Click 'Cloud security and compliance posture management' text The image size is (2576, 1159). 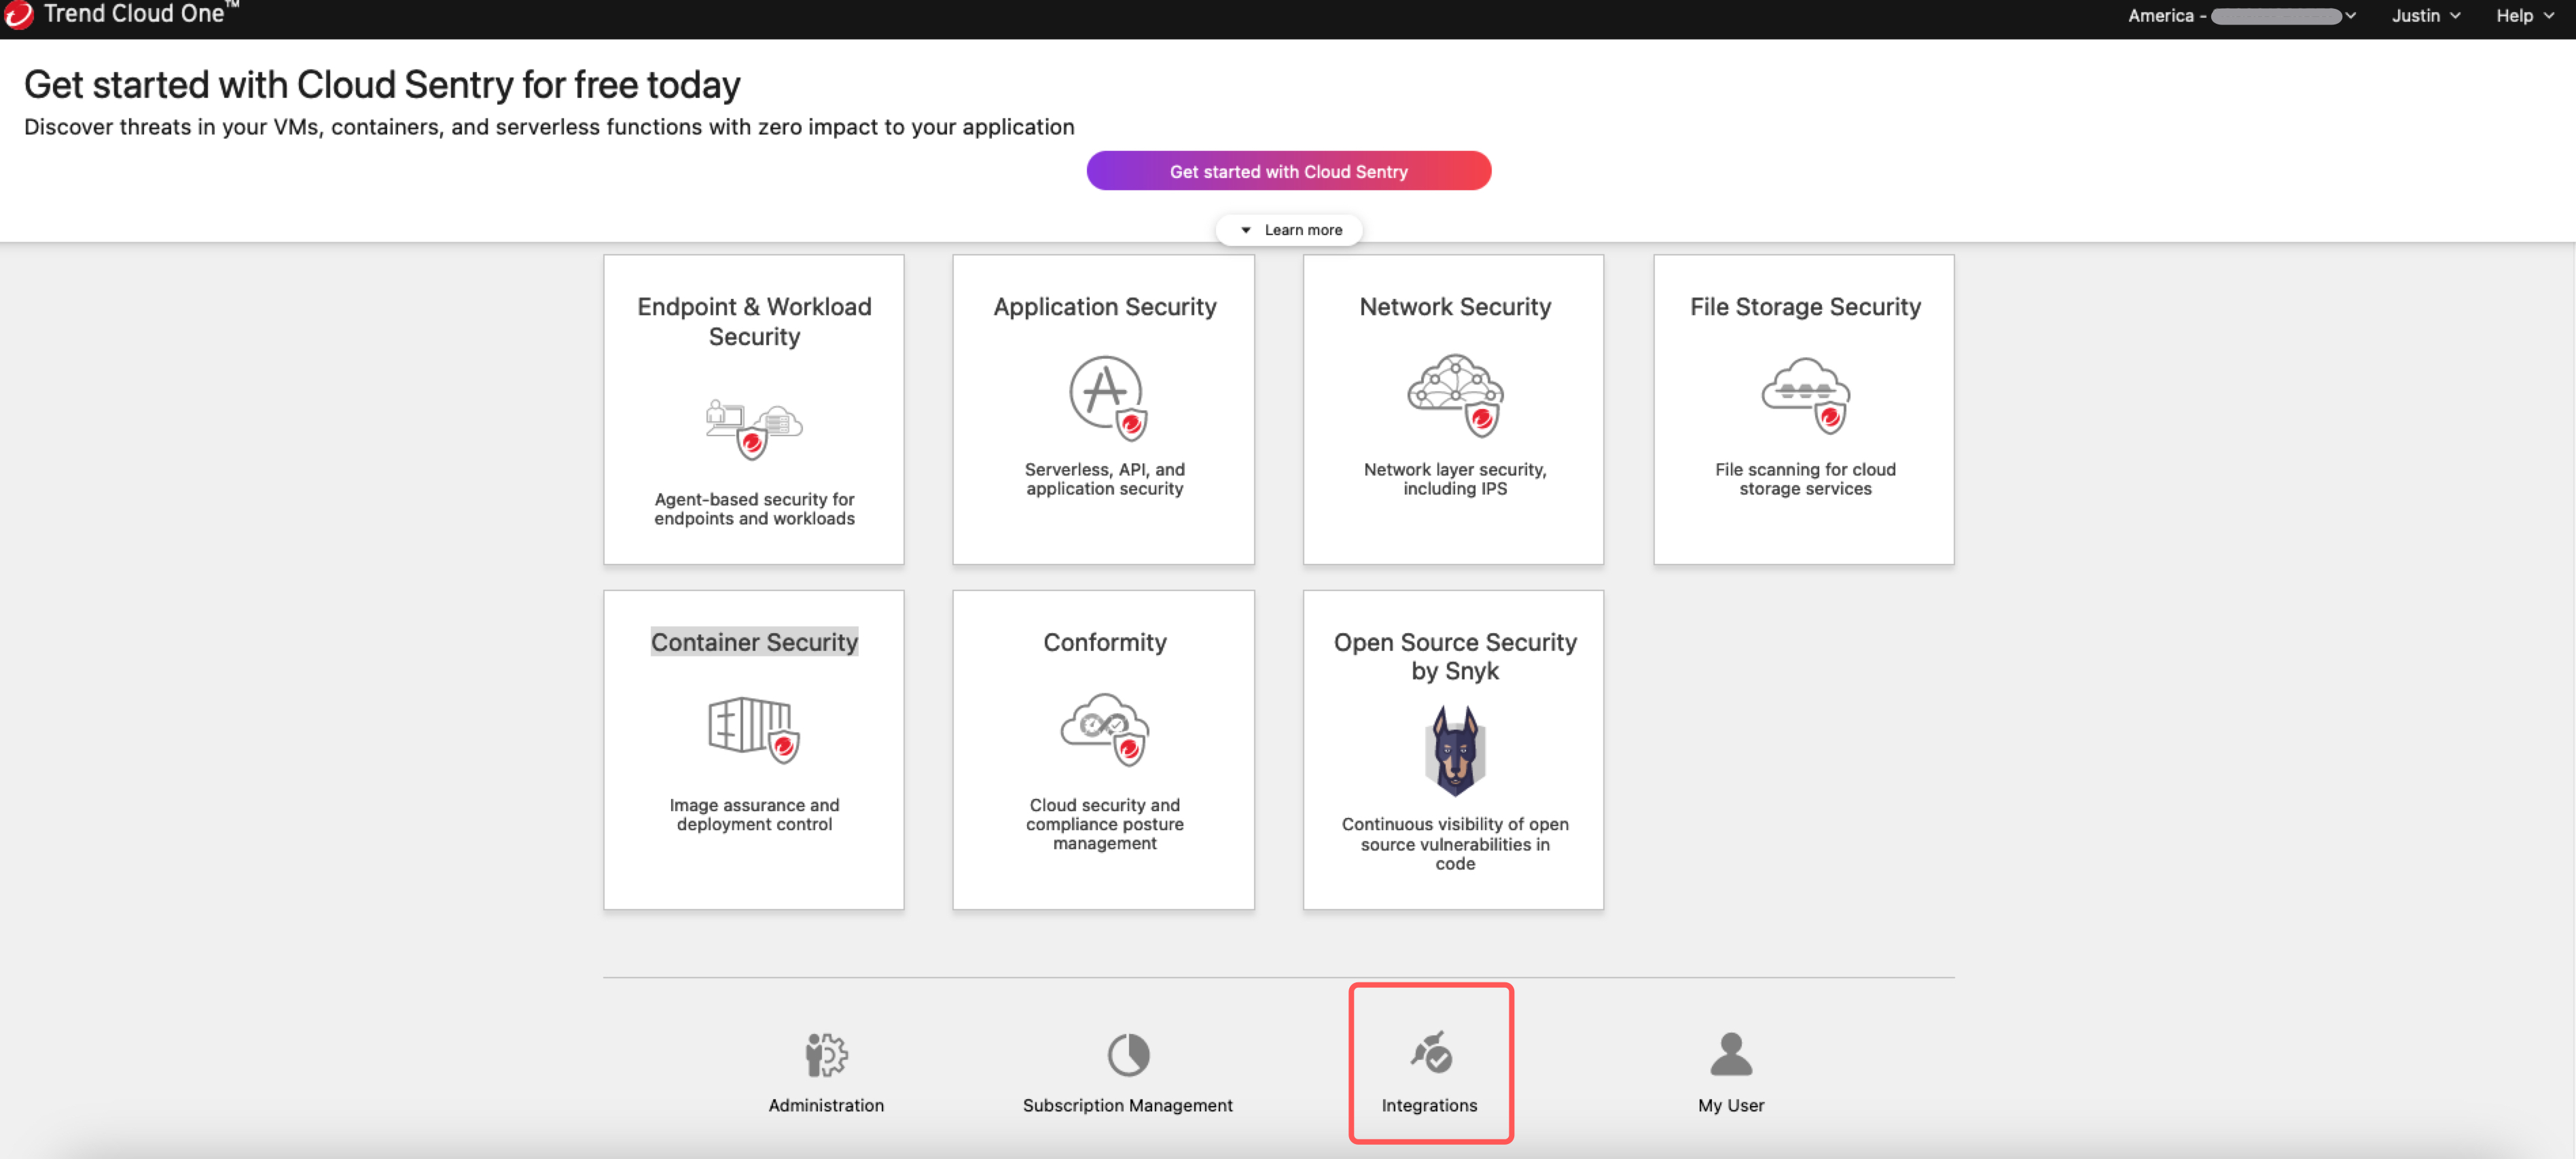pos(1105,824)
